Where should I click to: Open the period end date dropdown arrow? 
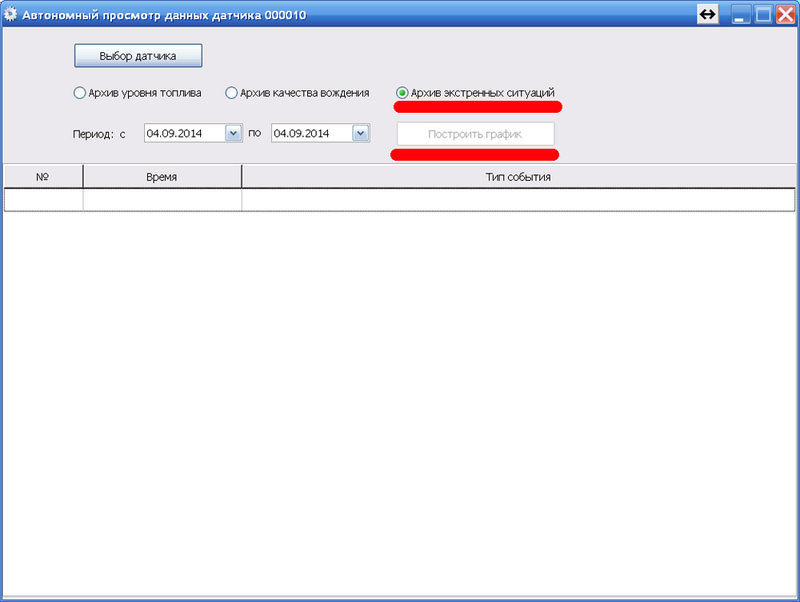(x=360, y=133)
